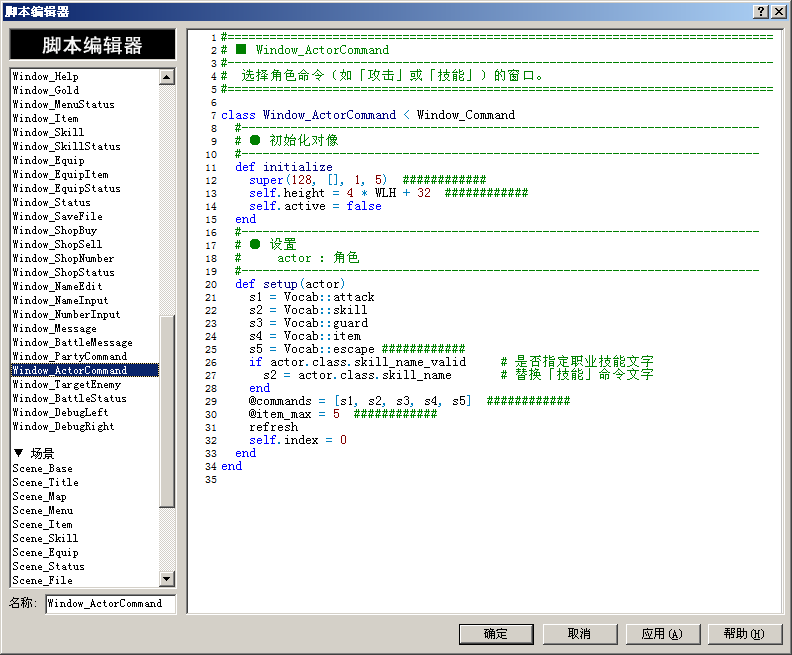This screenshot has width=792, height=655.
Task: Close the script editor window
Action: (778, 11)
